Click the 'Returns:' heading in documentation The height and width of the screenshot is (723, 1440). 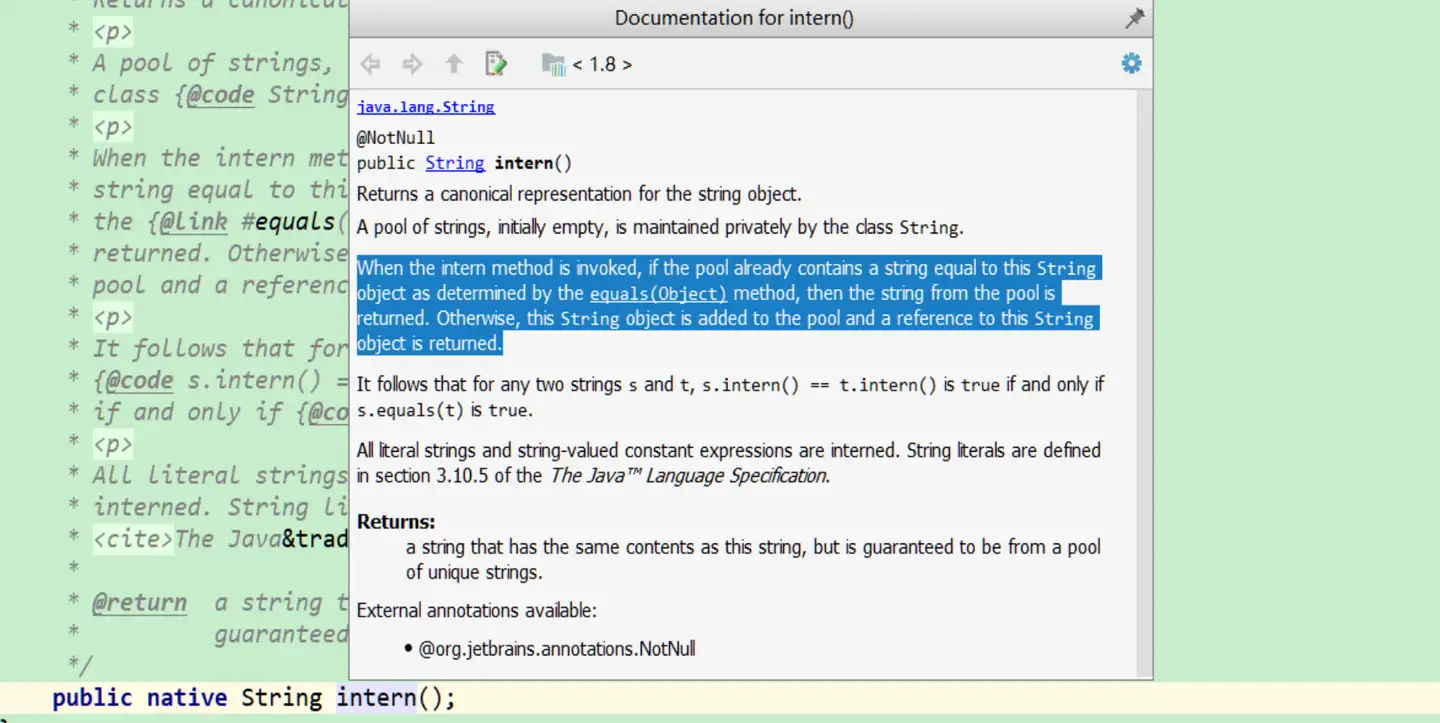396,522
